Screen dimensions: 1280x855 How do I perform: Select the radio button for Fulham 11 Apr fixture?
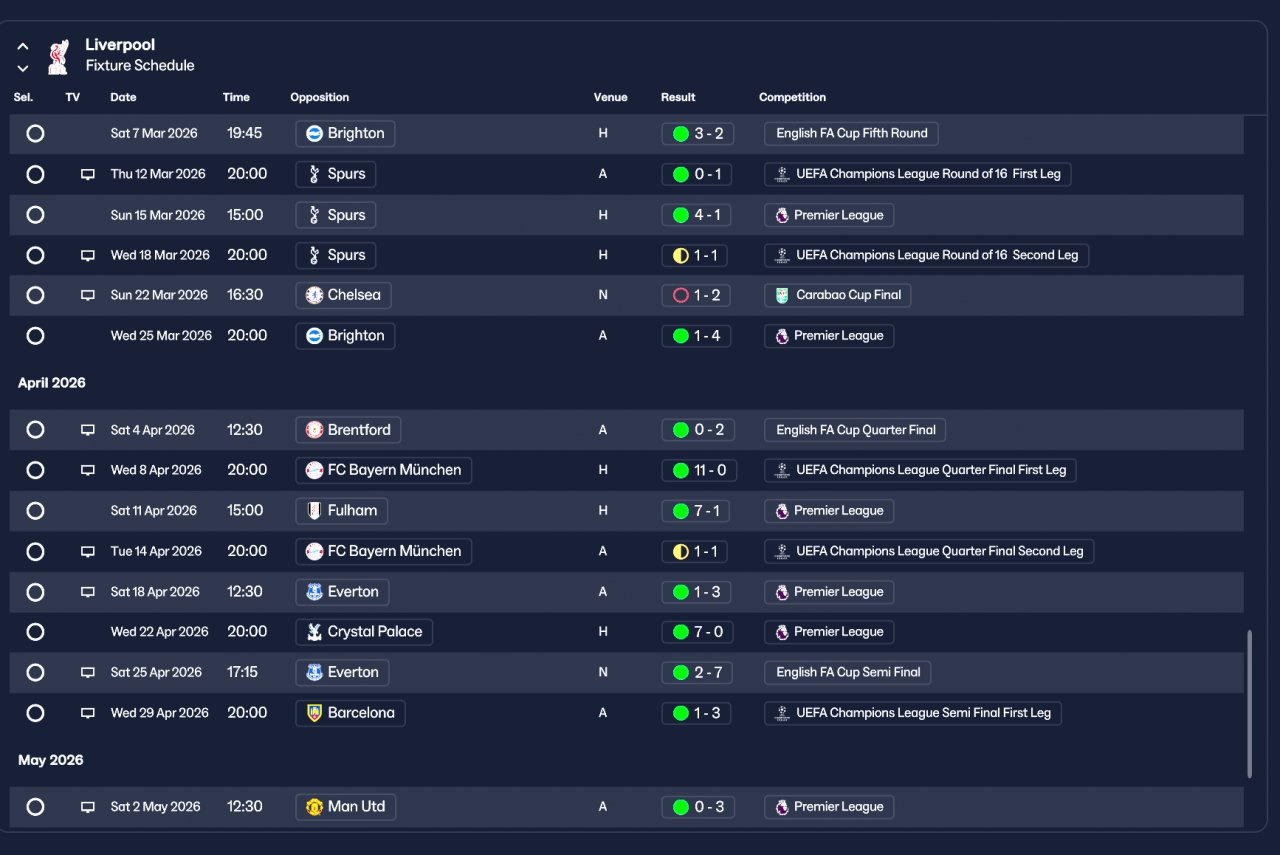35,511
